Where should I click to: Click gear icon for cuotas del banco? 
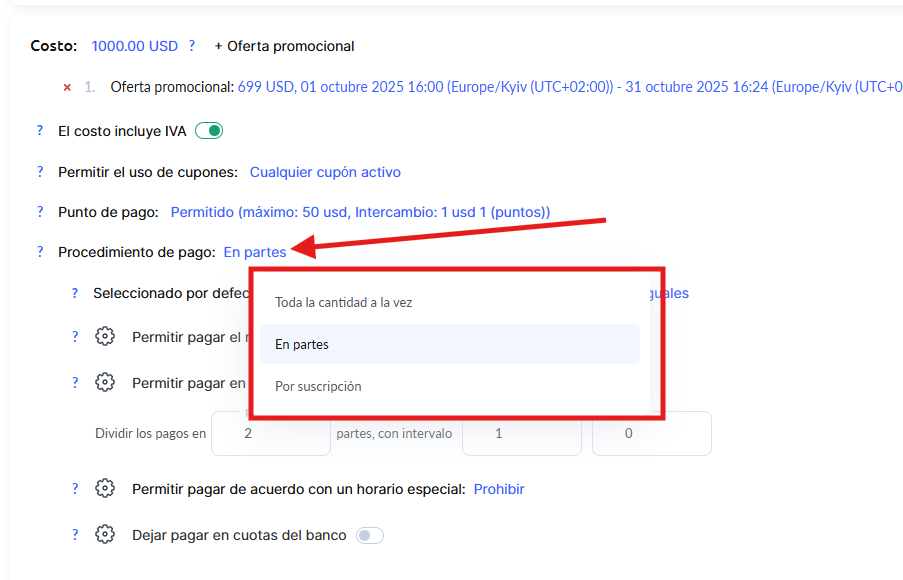[x=105, y=535]
